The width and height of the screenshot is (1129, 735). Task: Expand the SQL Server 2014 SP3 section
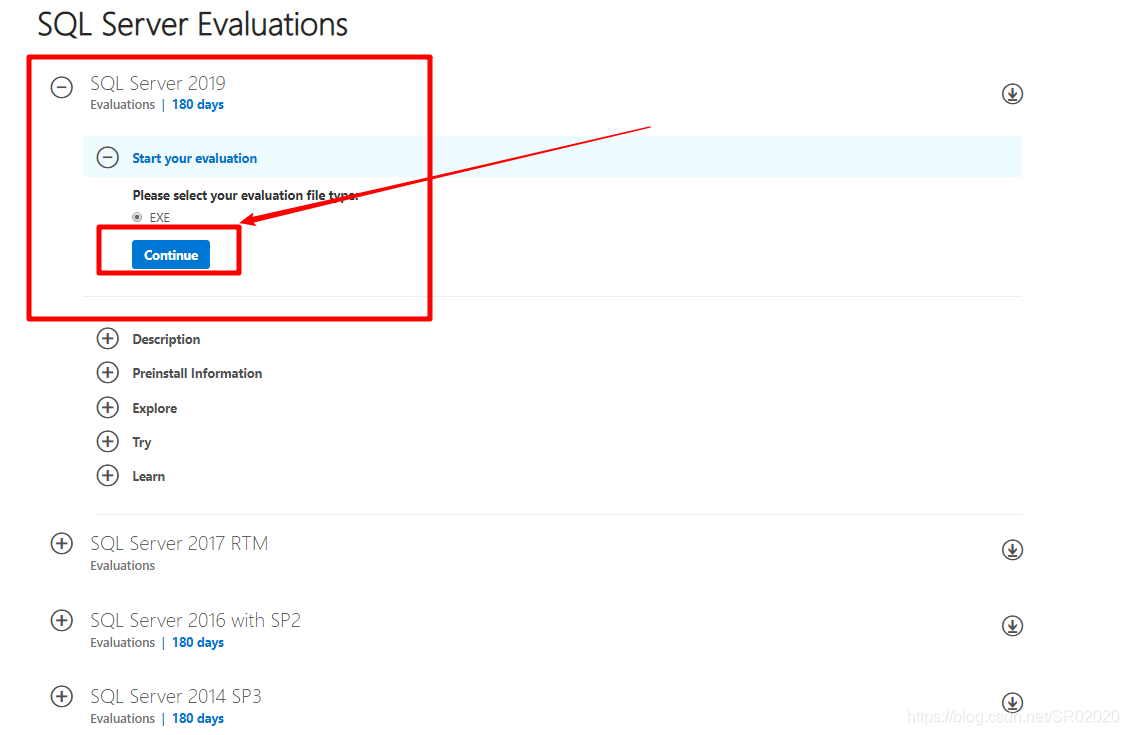[x=62, y=696]
